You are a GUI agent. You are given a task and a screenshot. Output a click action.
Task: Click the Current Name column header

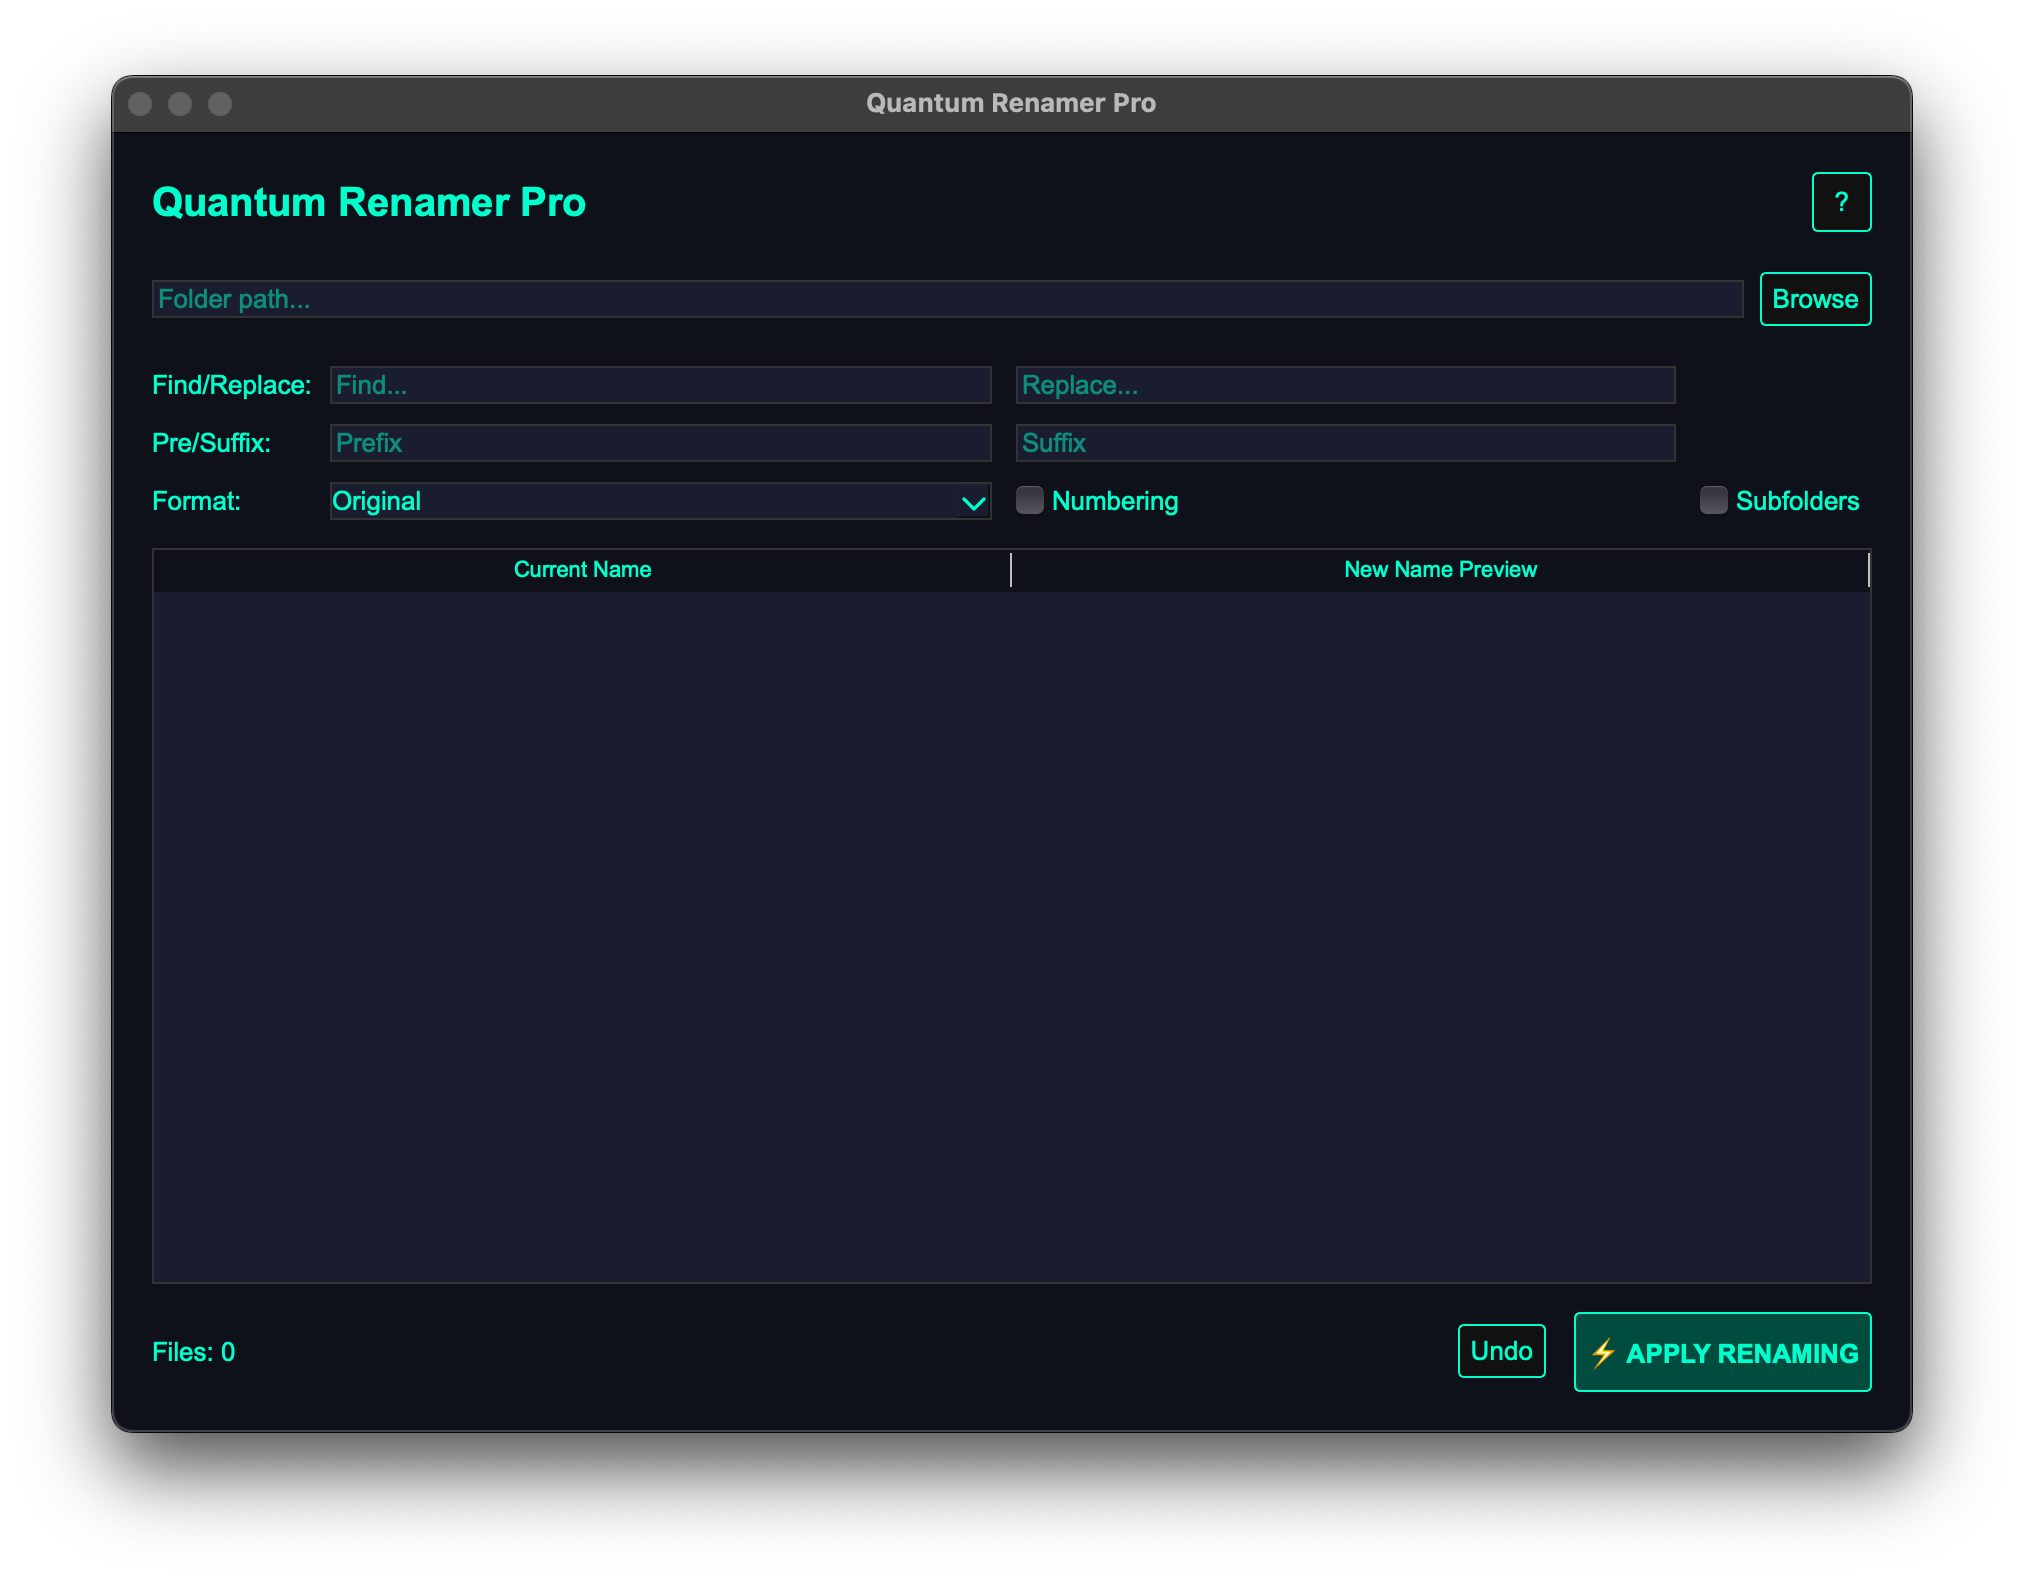pos(582,569)
